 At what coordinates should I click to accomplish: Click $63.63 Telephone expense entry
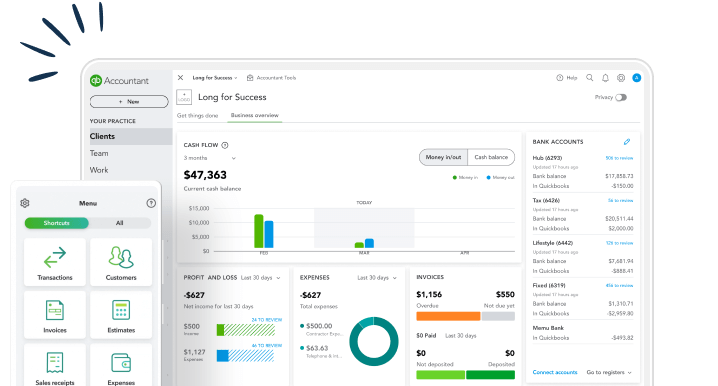(321, 351)
